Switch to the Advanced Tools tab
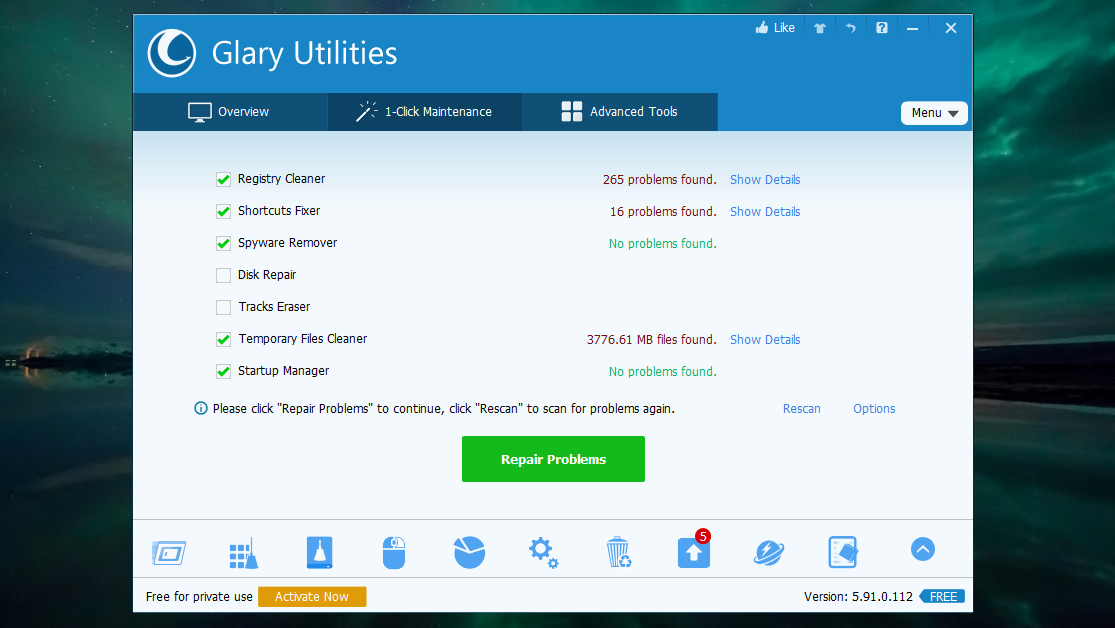This screenshot has width=1115, height=628. tap(619, 111)
